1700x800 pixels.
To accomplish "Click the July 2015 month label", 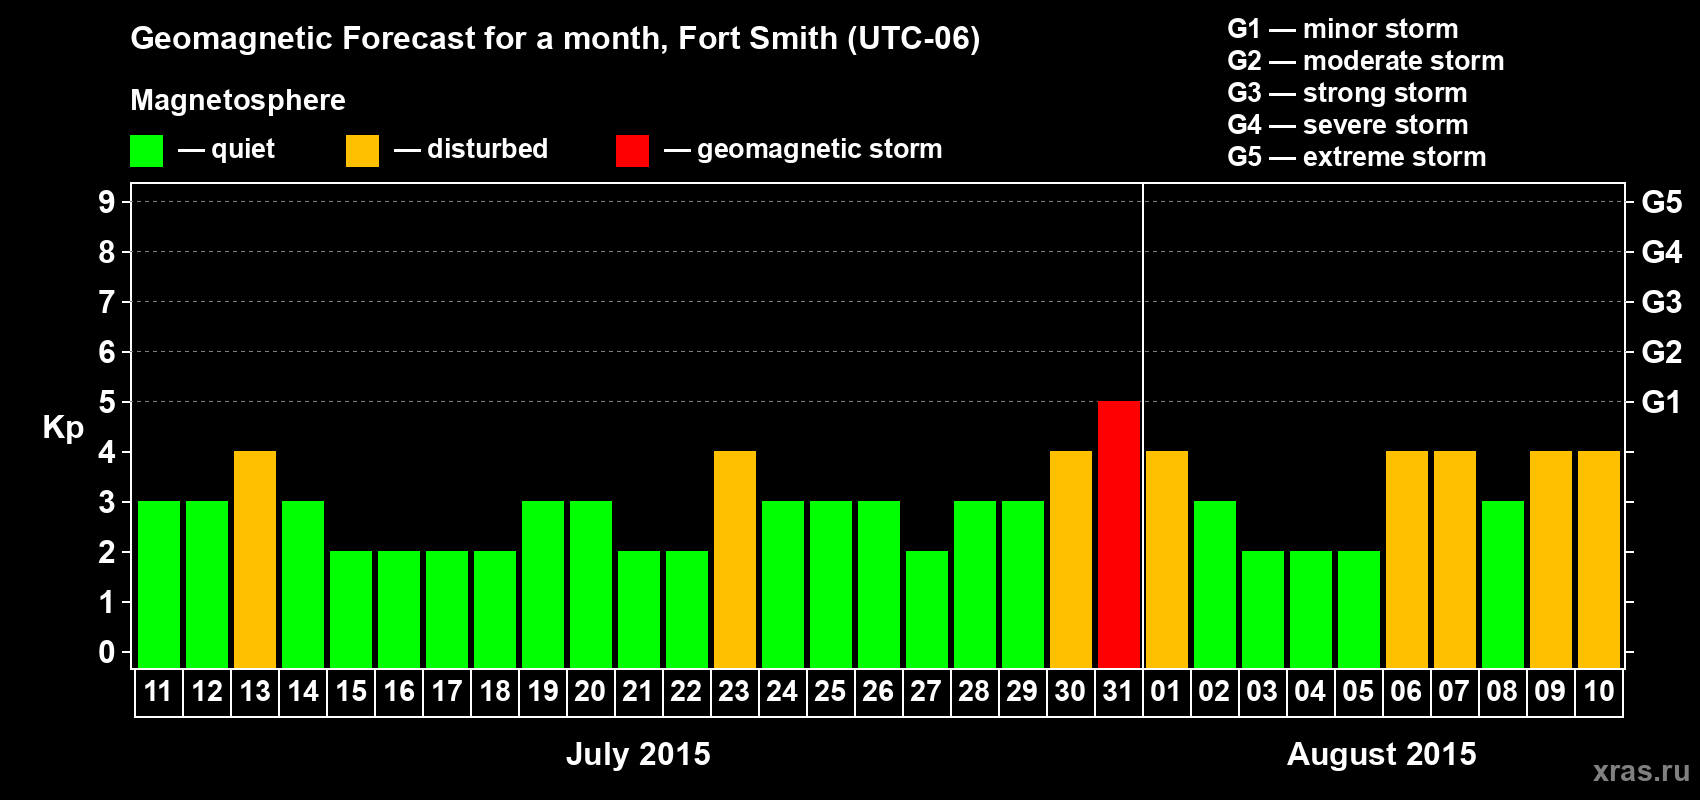I will click(638, 754).
